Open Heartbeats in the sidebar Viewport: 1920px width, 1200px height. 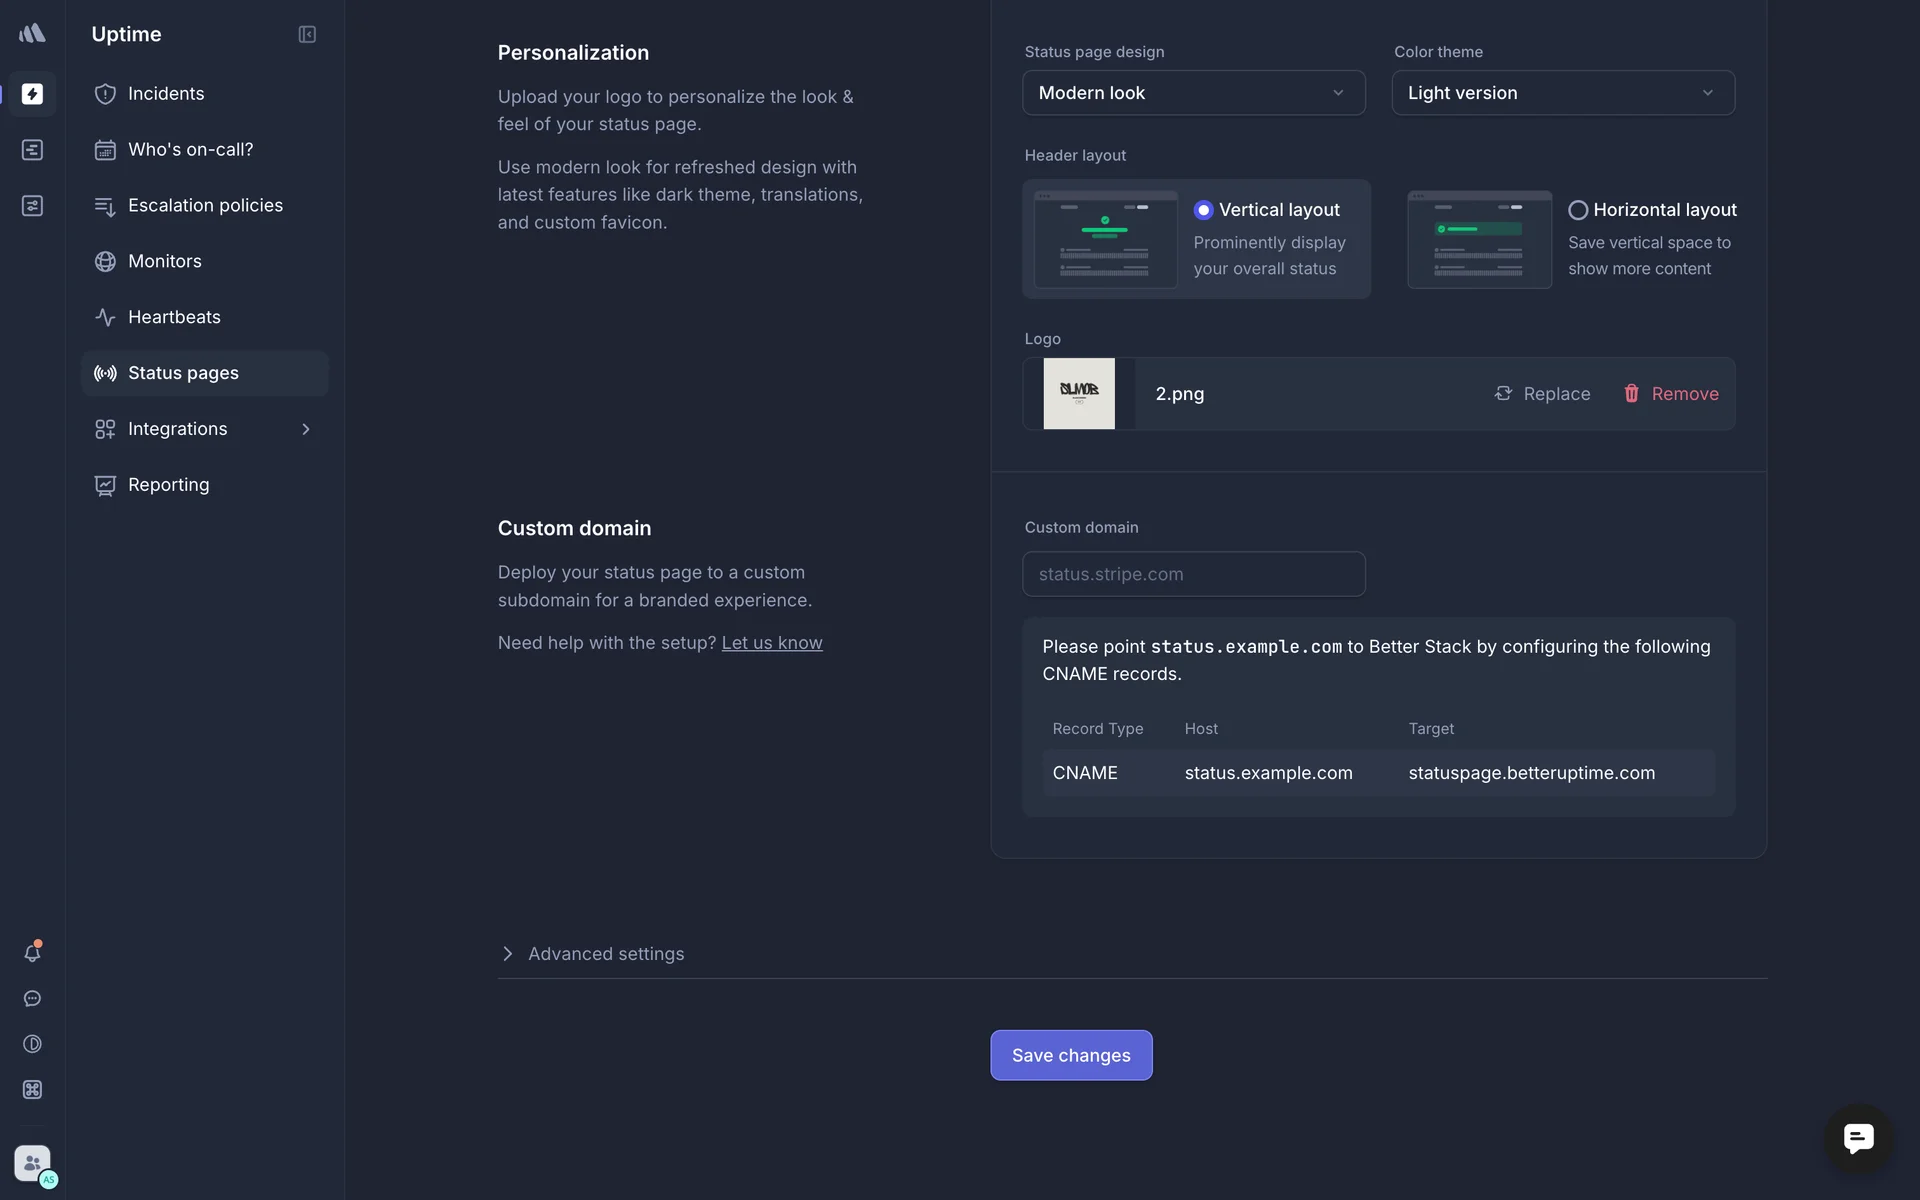[x=174, y=317]
